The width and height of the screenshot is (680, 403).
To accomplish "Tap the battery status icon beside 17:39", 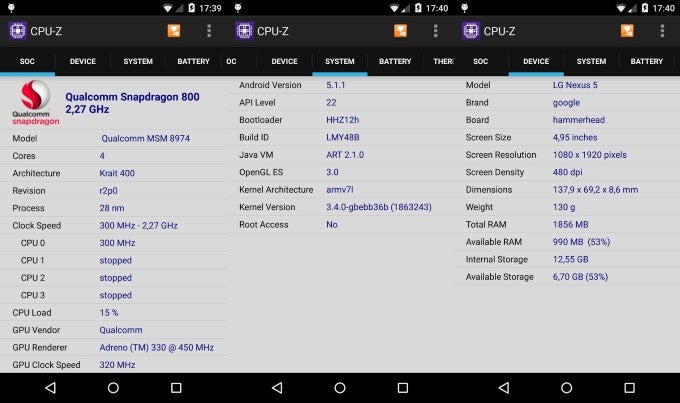I will pyautogui.click(x=192, y=8).
